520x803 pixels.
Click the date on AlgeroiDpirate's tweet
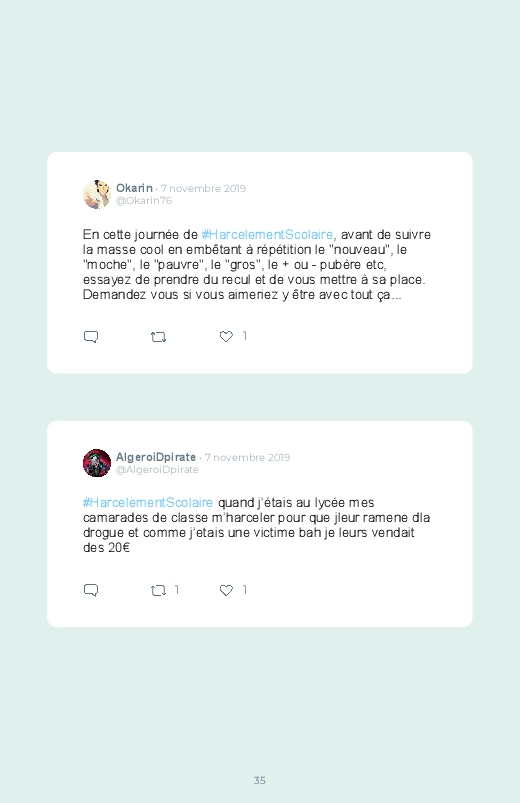247,457
